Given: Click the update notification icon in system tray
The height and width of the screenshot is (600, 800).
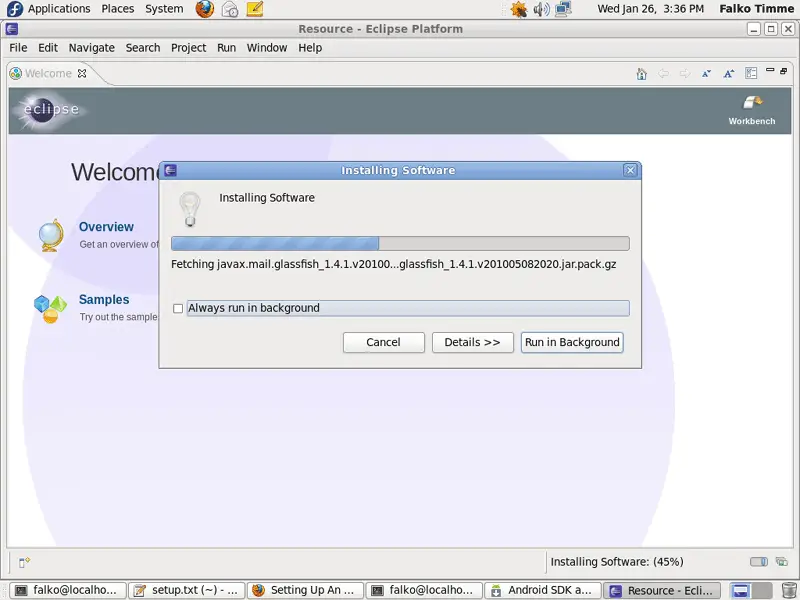Looking at the screenshot, I should coord(518,9).
